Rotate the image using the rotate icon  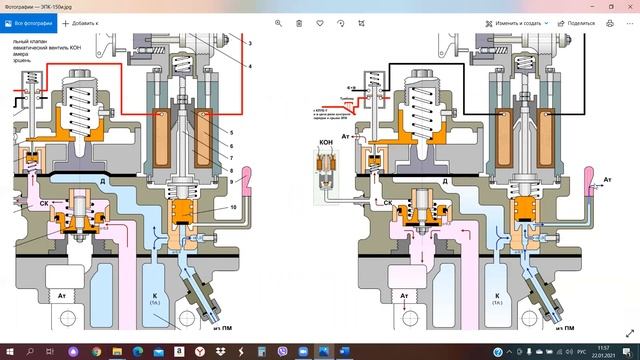coord(341,23)
